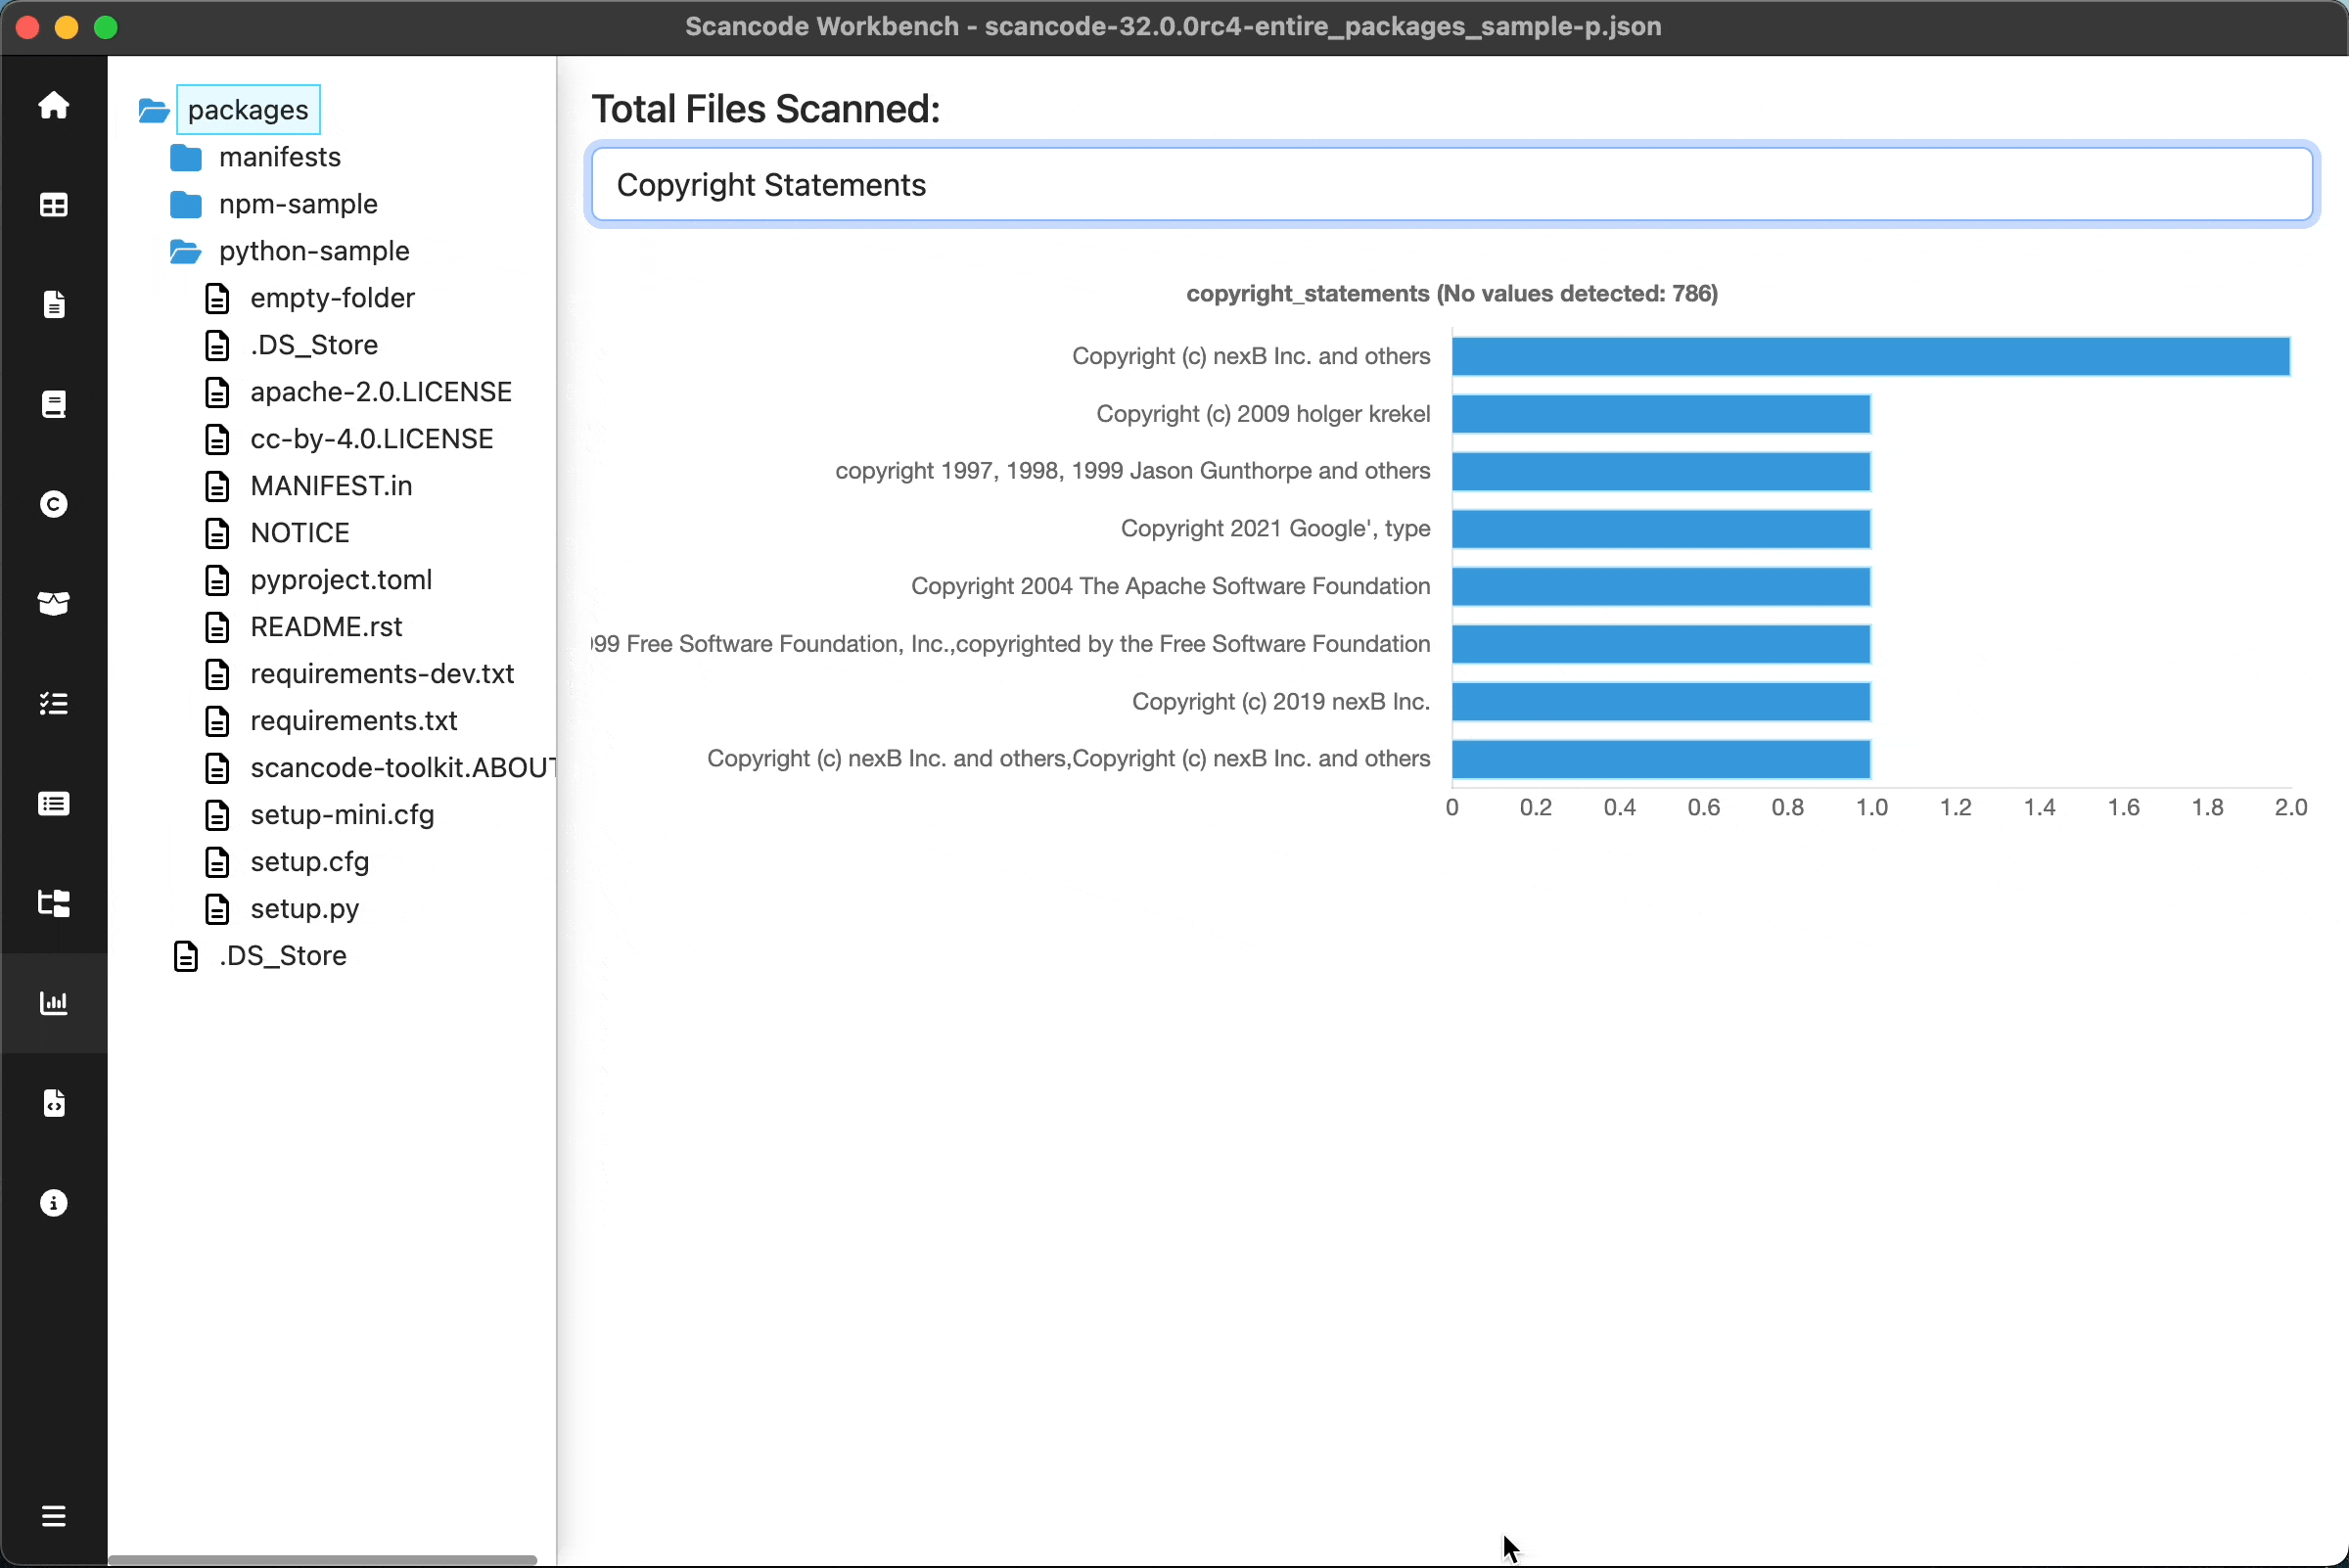Select apache-2.0.LICENSE file
Viewport: 2349px width, 1568px height.
pos(381,392)
